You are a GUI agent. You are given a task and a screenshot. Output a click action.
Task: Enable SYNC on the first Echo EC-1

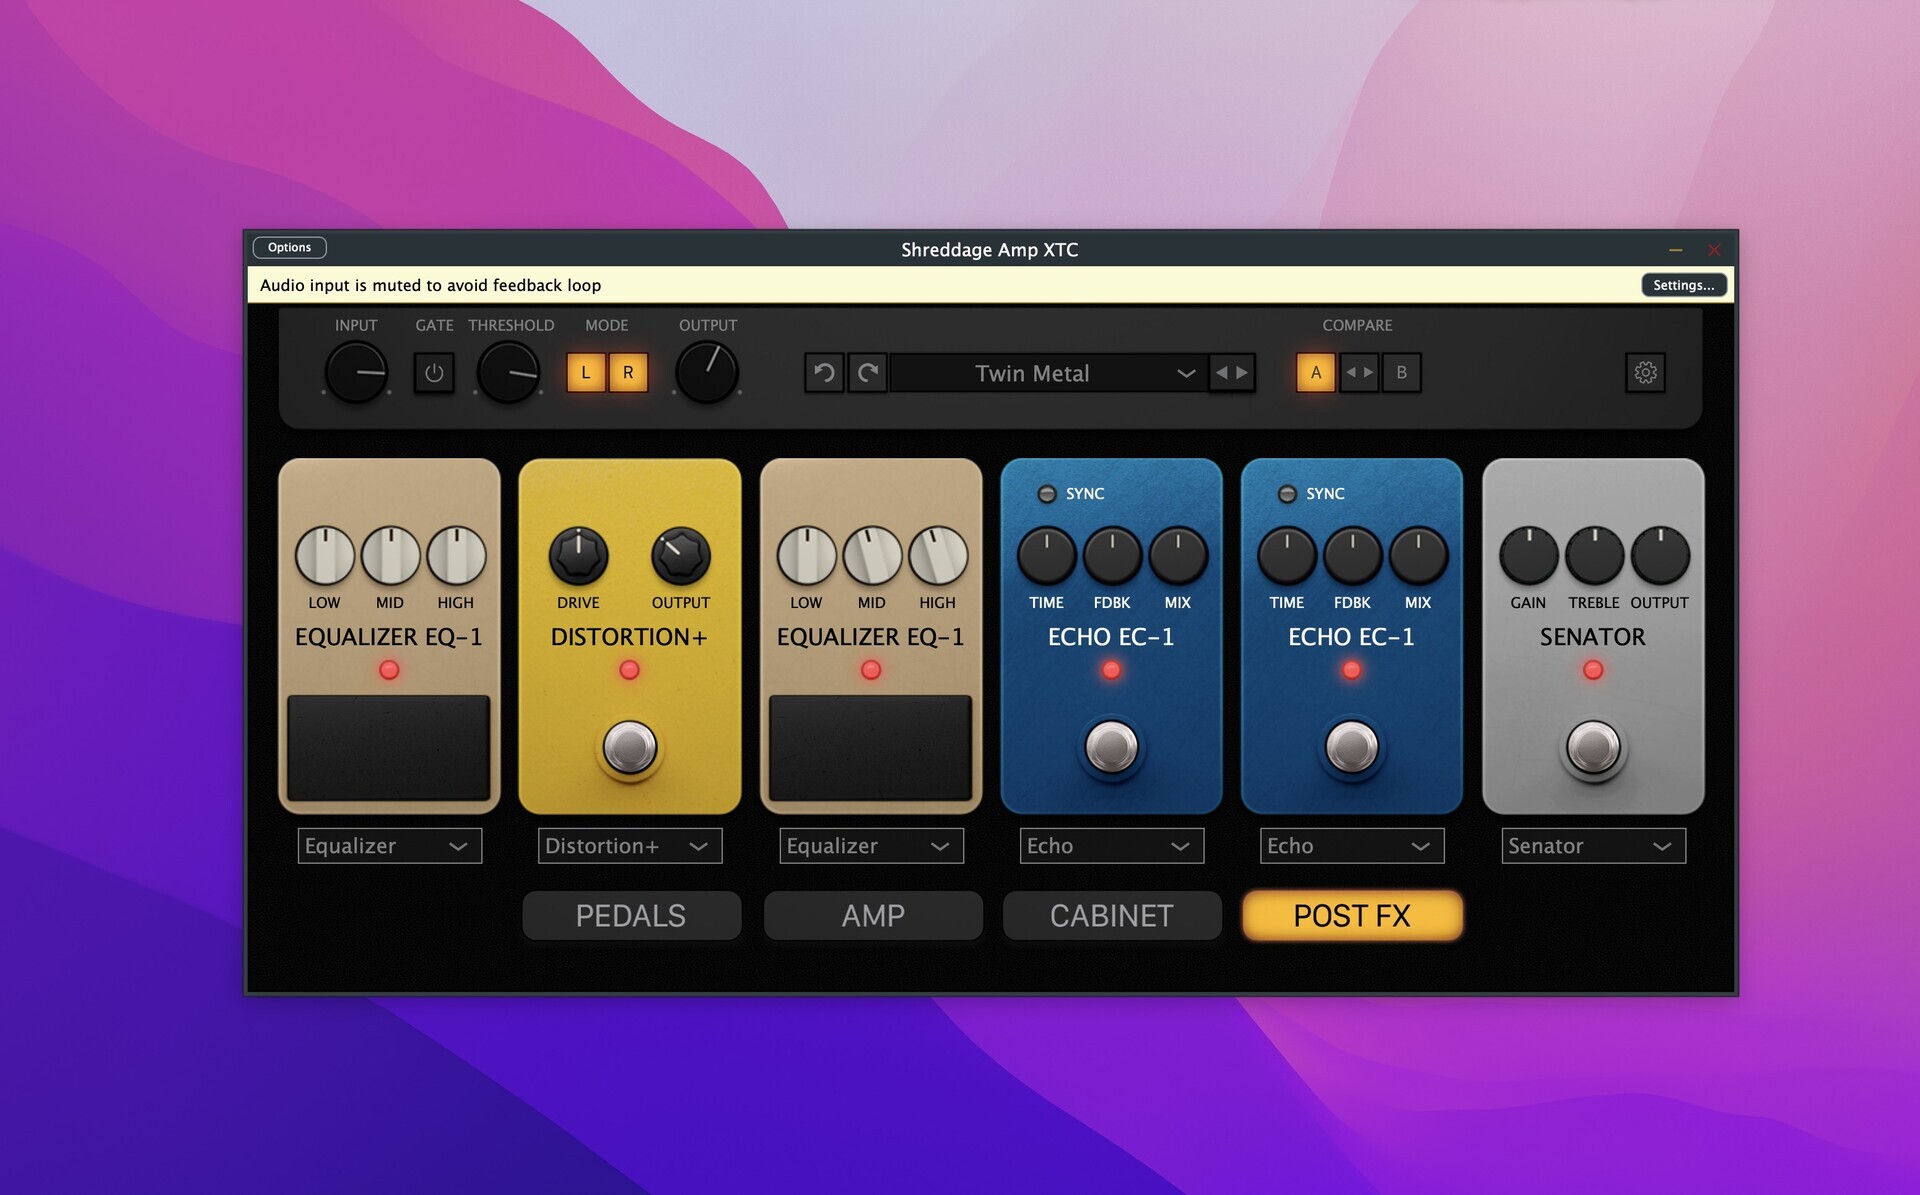point(1047,494)
